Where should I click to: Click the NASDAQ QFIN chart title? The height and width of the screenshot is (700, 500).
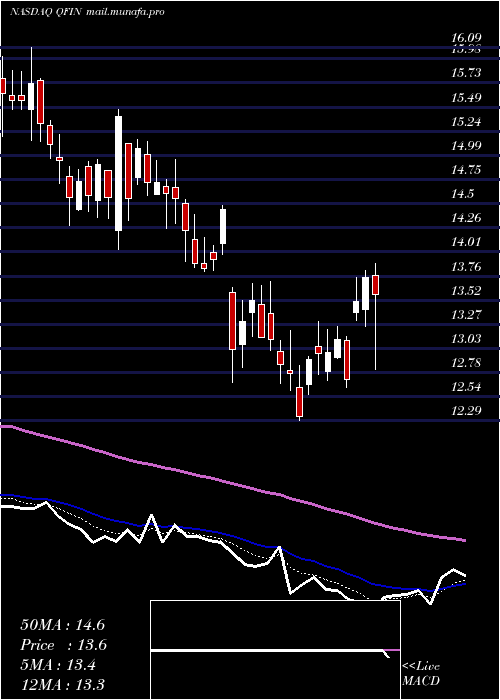pos(45,12)
